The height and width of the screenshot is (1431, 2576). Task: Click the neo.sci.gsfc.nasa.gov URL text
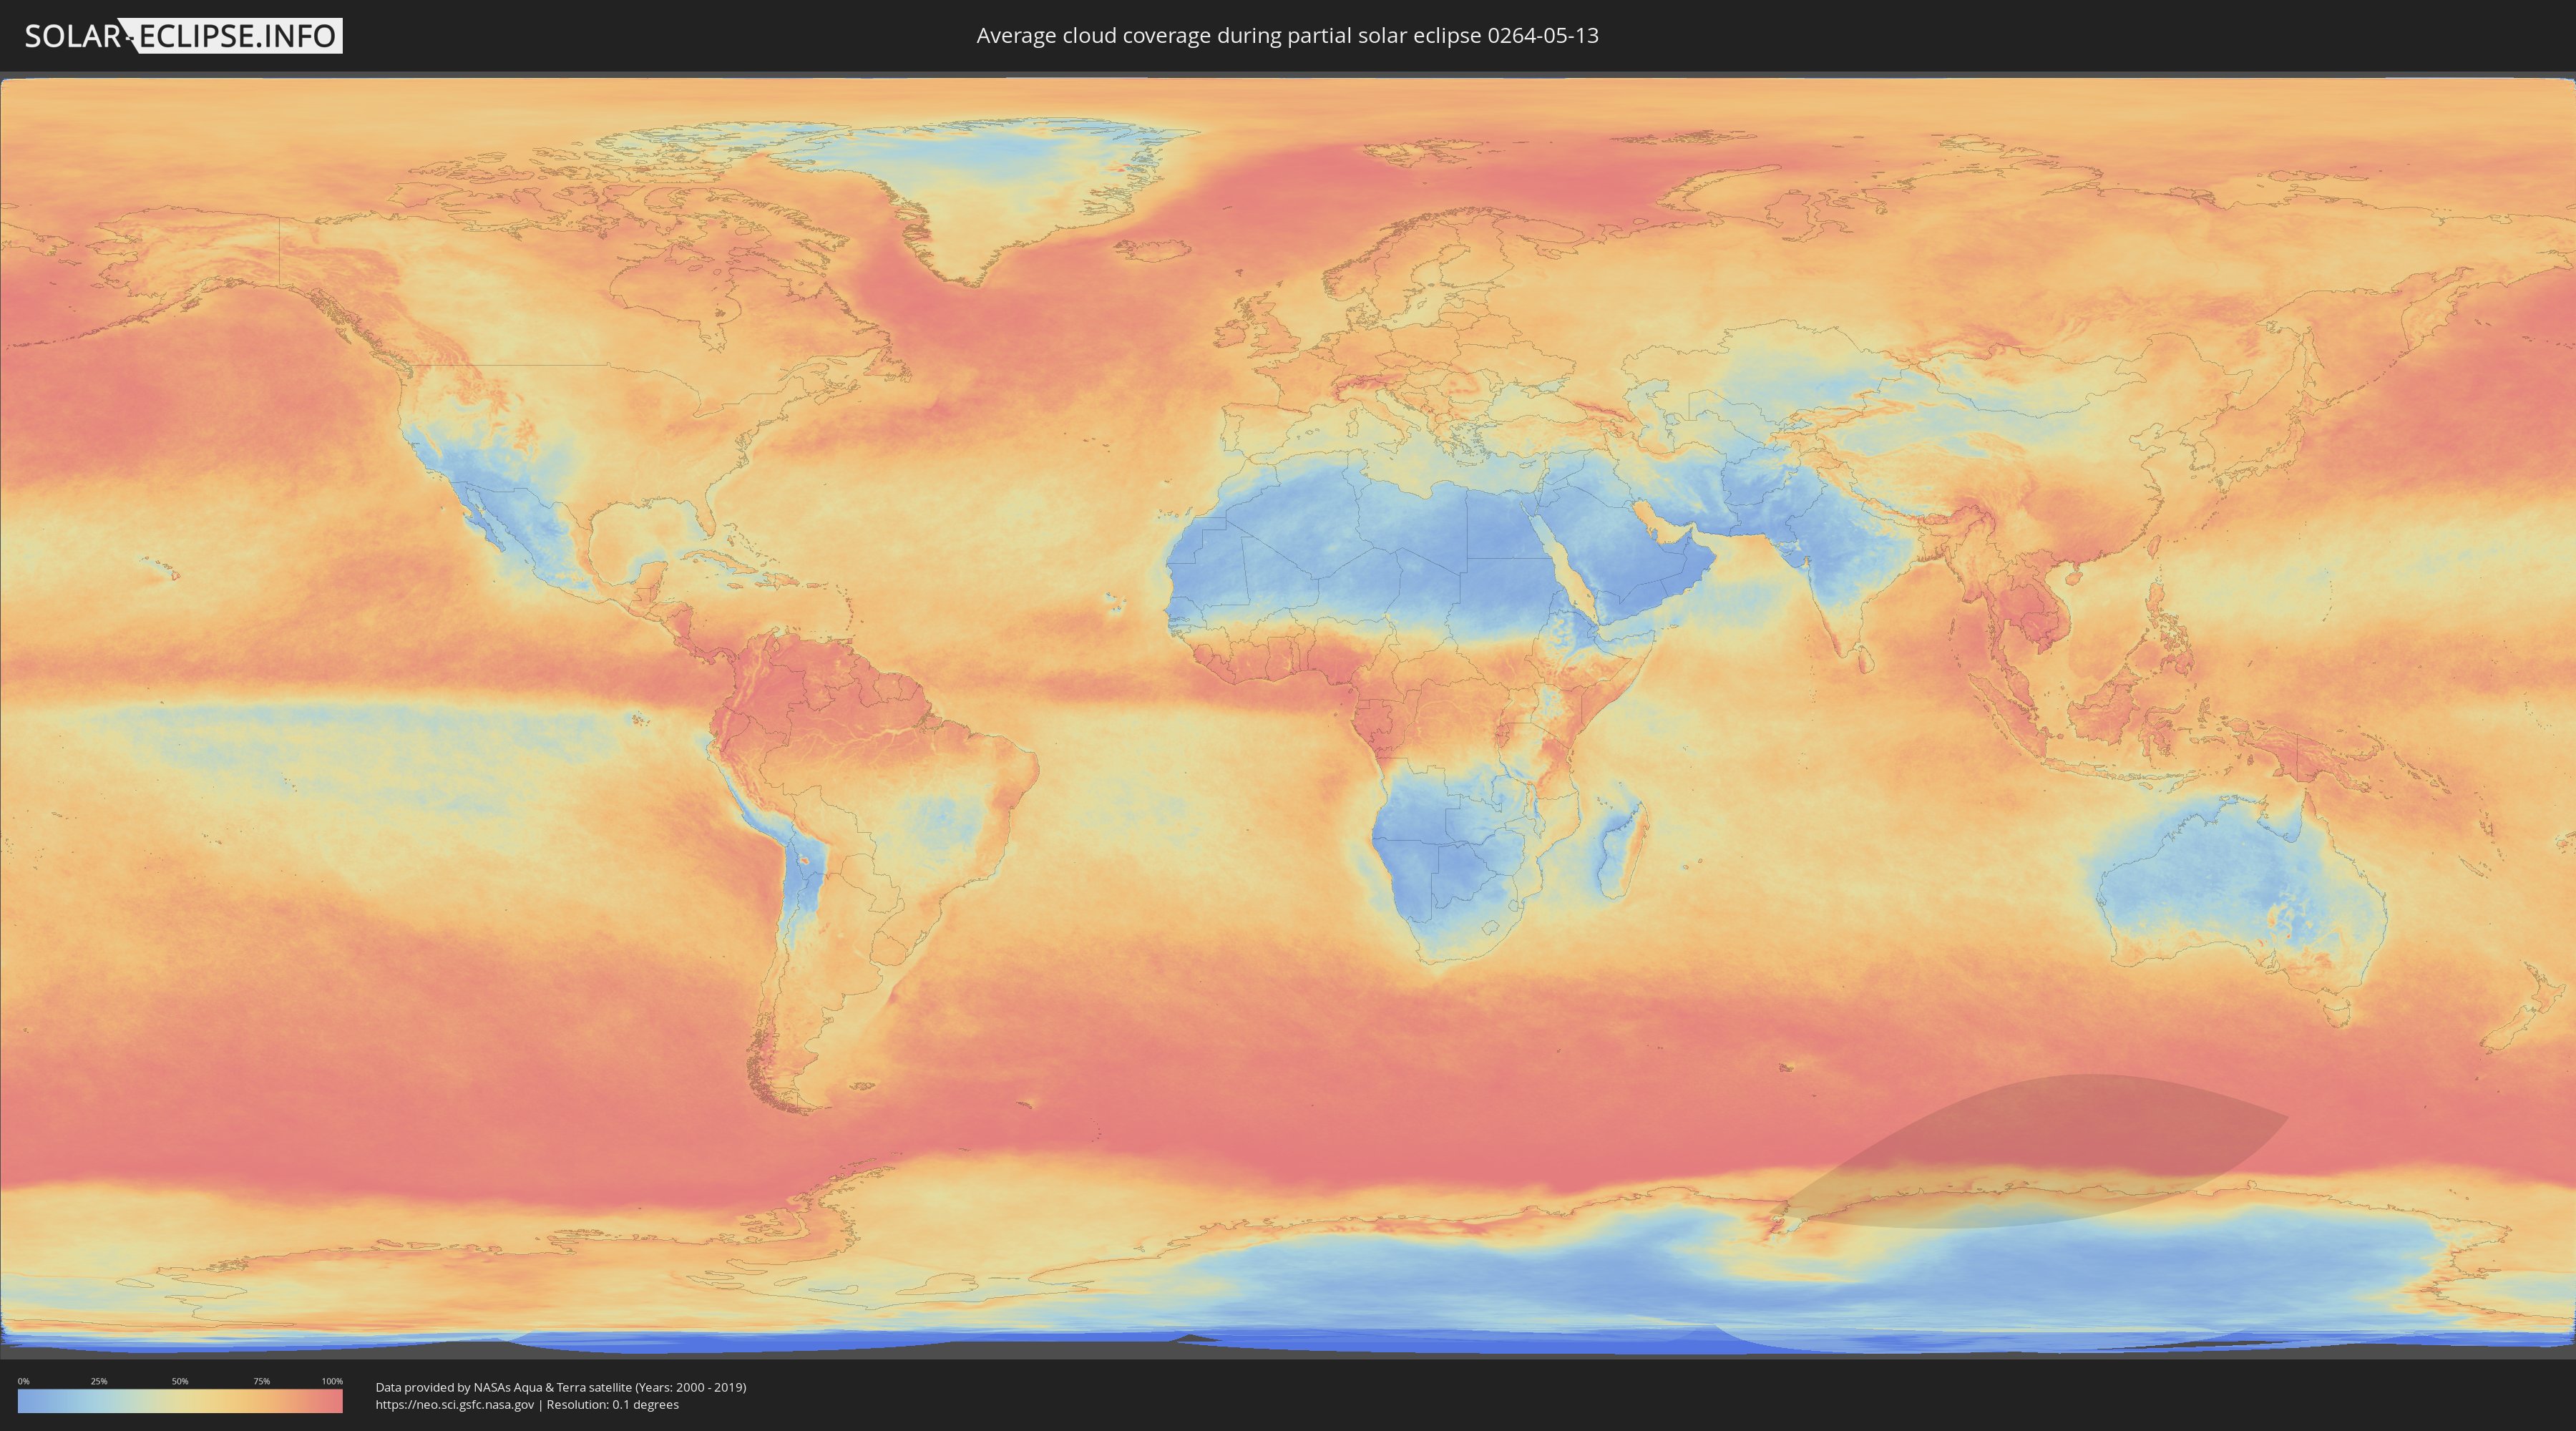pos(455,1405)
